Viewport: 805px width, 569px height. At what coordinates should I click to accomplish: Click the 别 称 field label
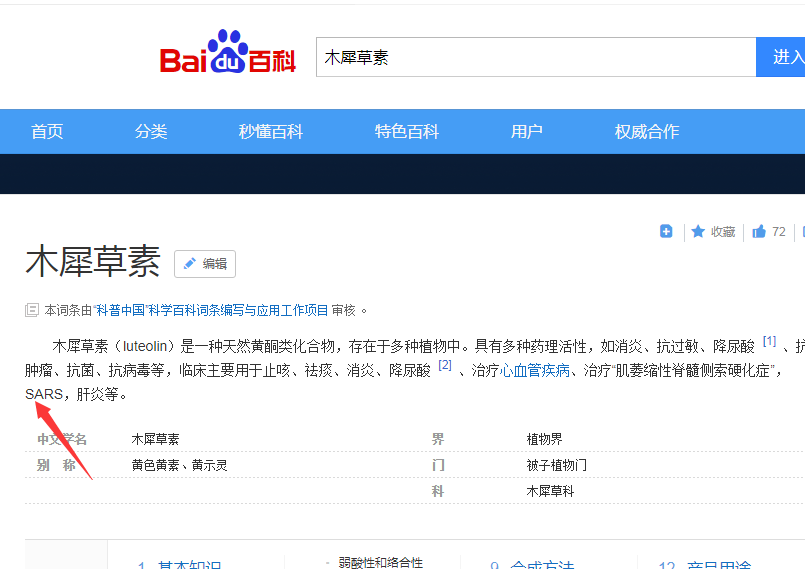point(56,465)
